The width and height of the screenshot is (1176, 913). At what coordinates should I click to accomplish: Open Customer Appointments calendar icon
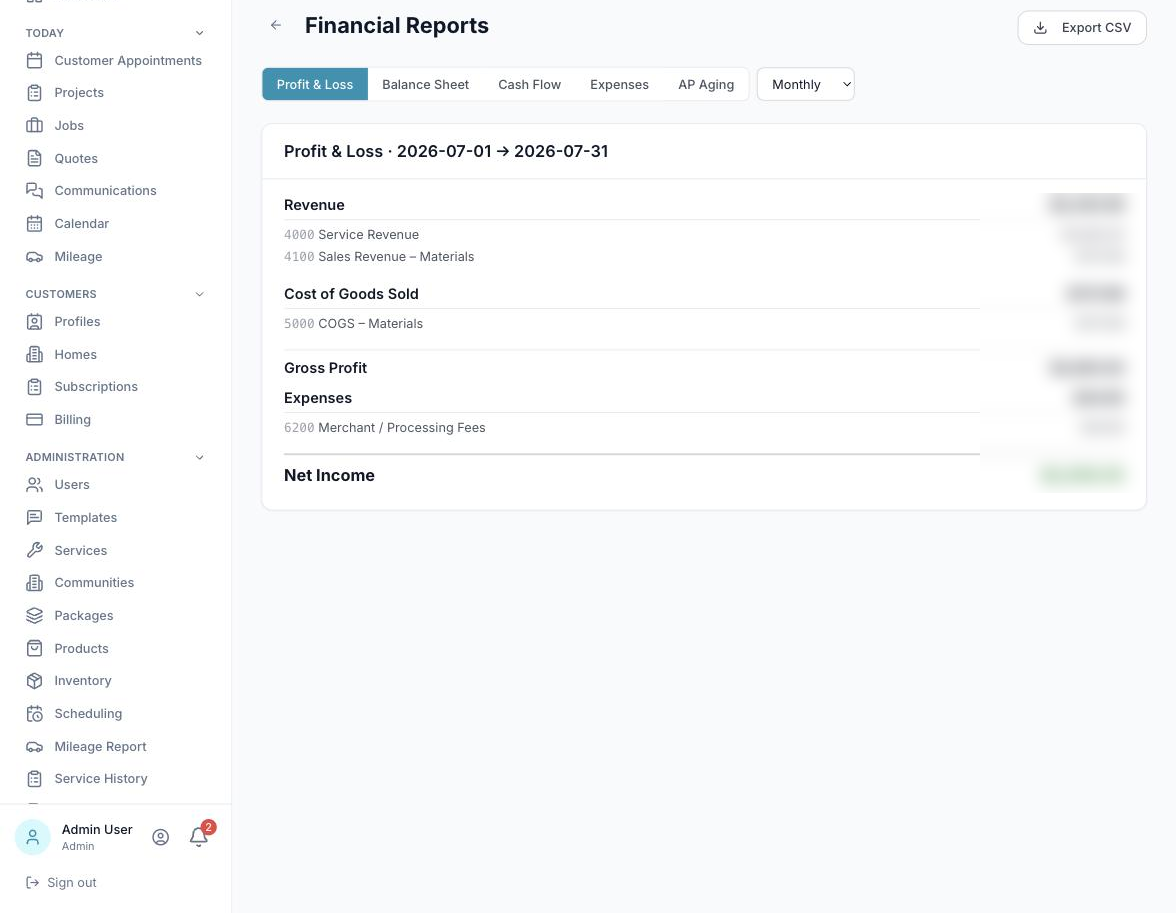tap(34, 61)
